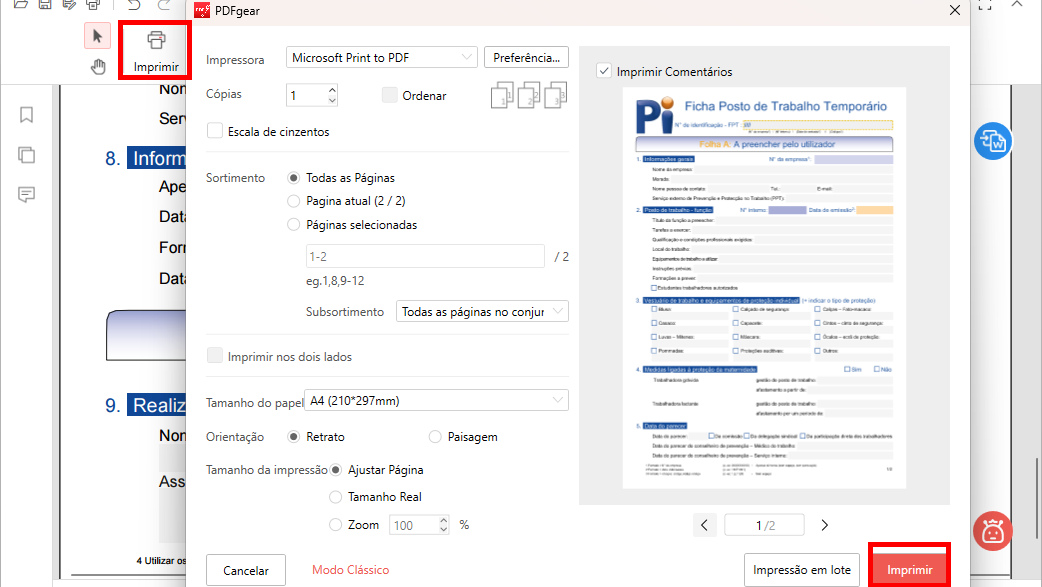1042x587 pixels.
Task: Open the Imprimir printing panel
Action: [154, 48]
